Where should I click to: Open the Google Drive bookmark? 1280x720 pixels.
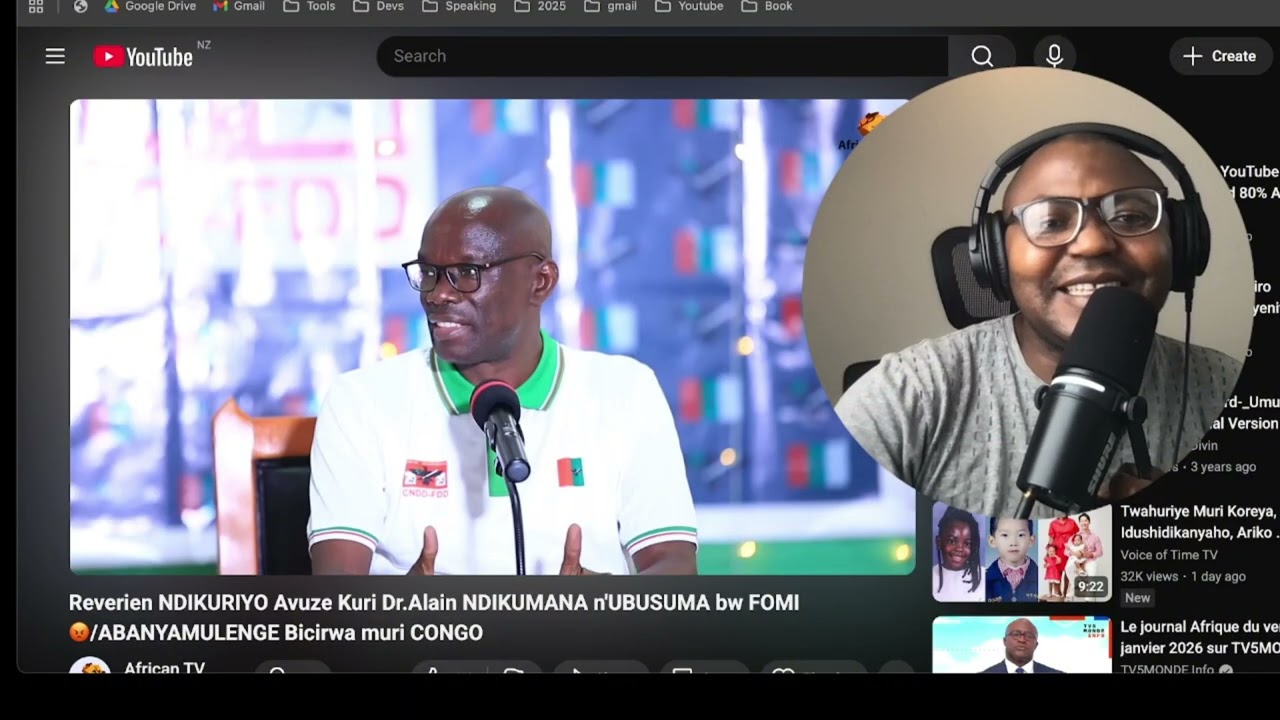(x=150, y=6)
